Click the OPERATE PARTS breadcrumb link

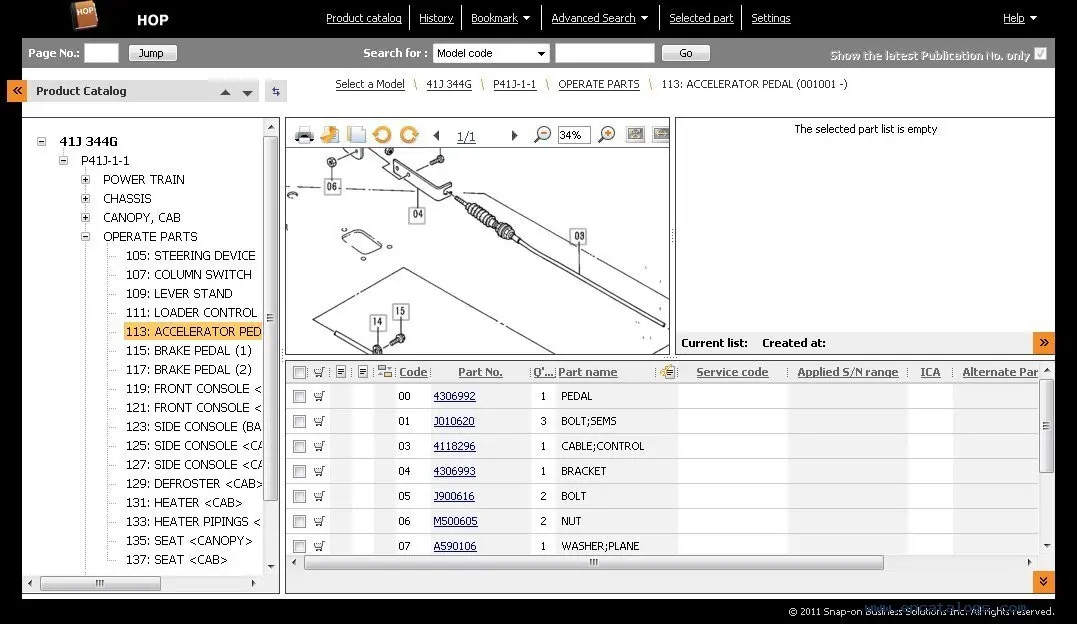598,84
